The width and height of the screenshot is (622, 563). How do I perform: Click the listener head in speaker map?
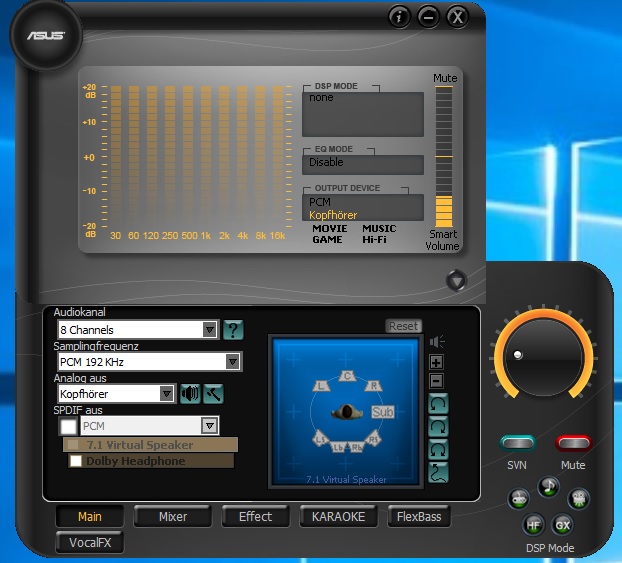(x=347, y=412)
